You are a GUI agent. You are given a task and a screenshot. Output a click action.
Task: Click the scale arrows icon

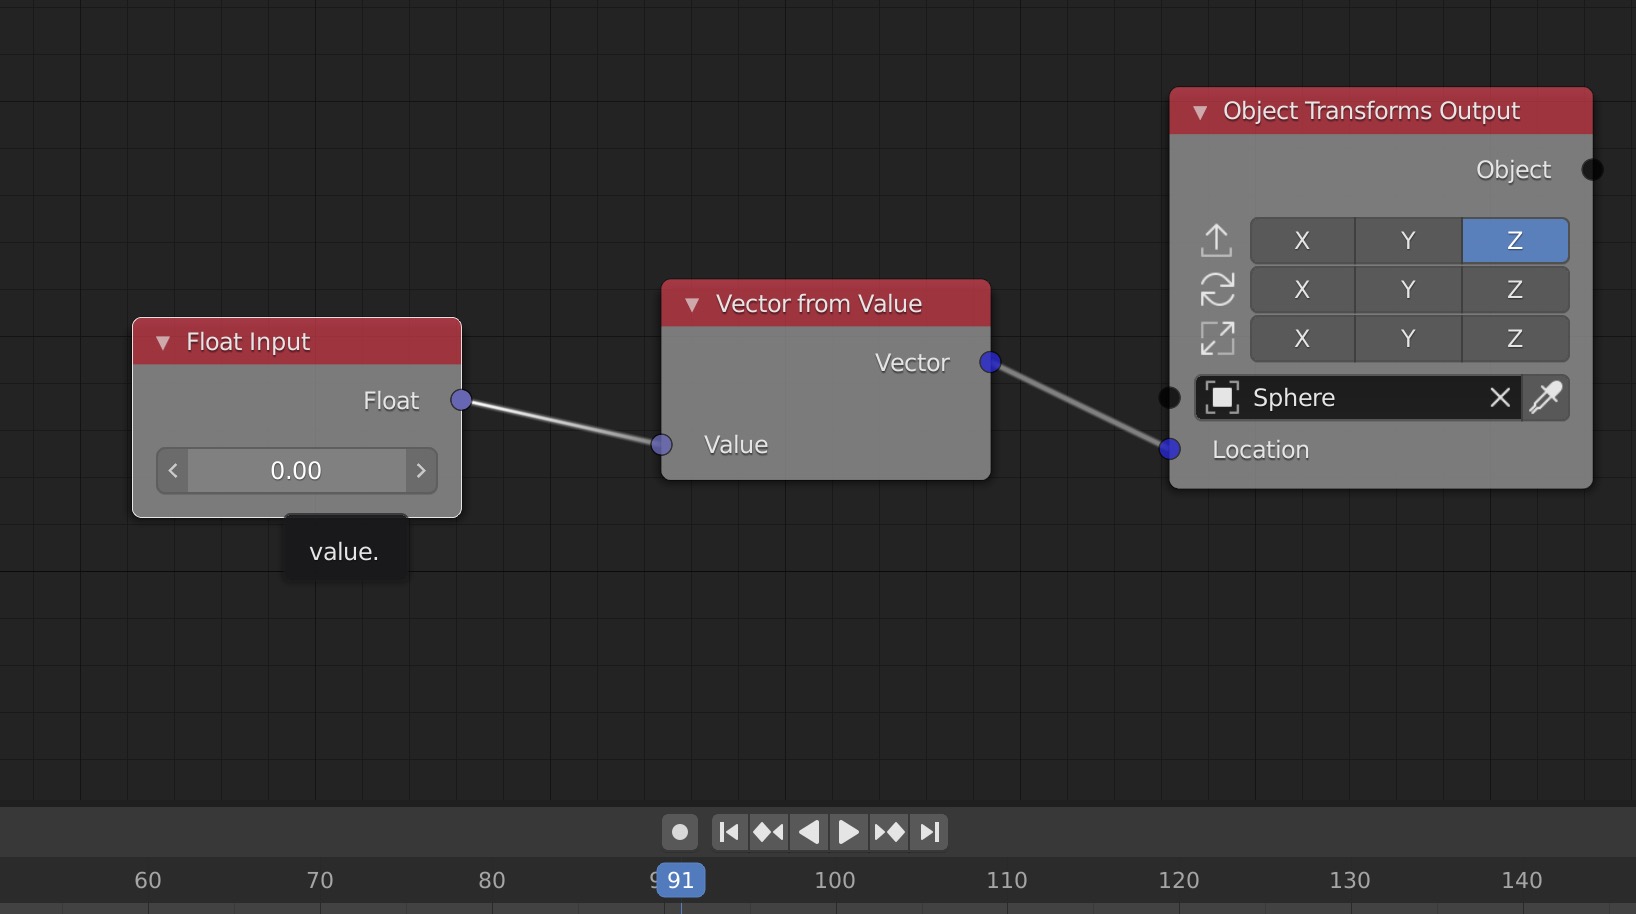[1217, 339]
